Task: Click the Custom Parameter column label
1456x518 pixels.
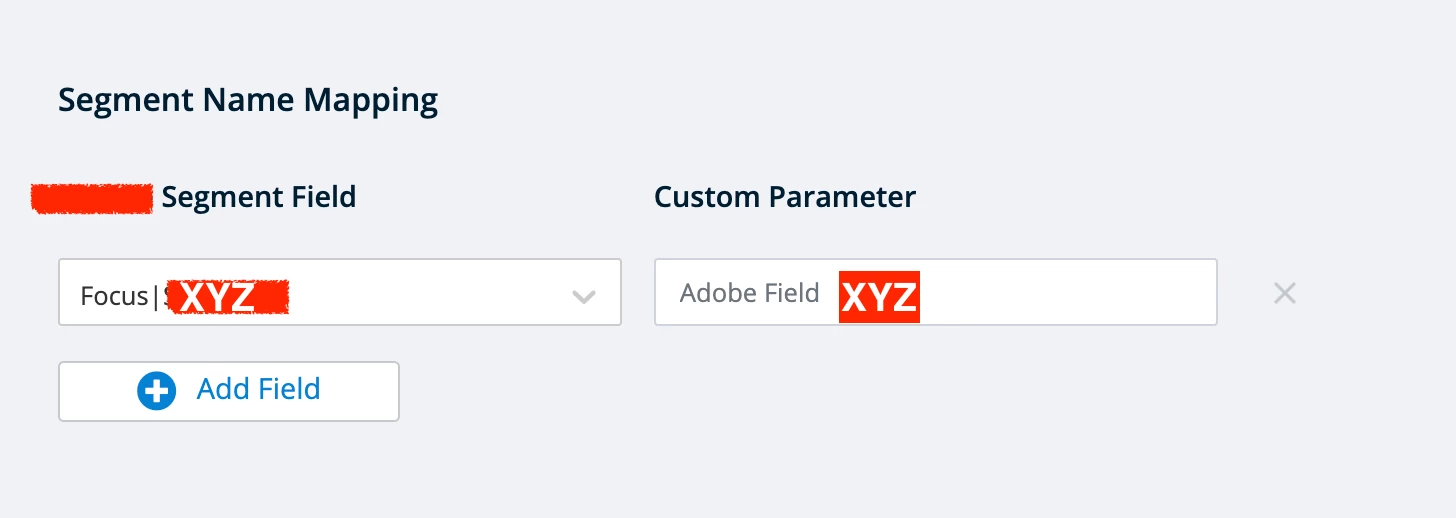Action: tap(784, 197)
